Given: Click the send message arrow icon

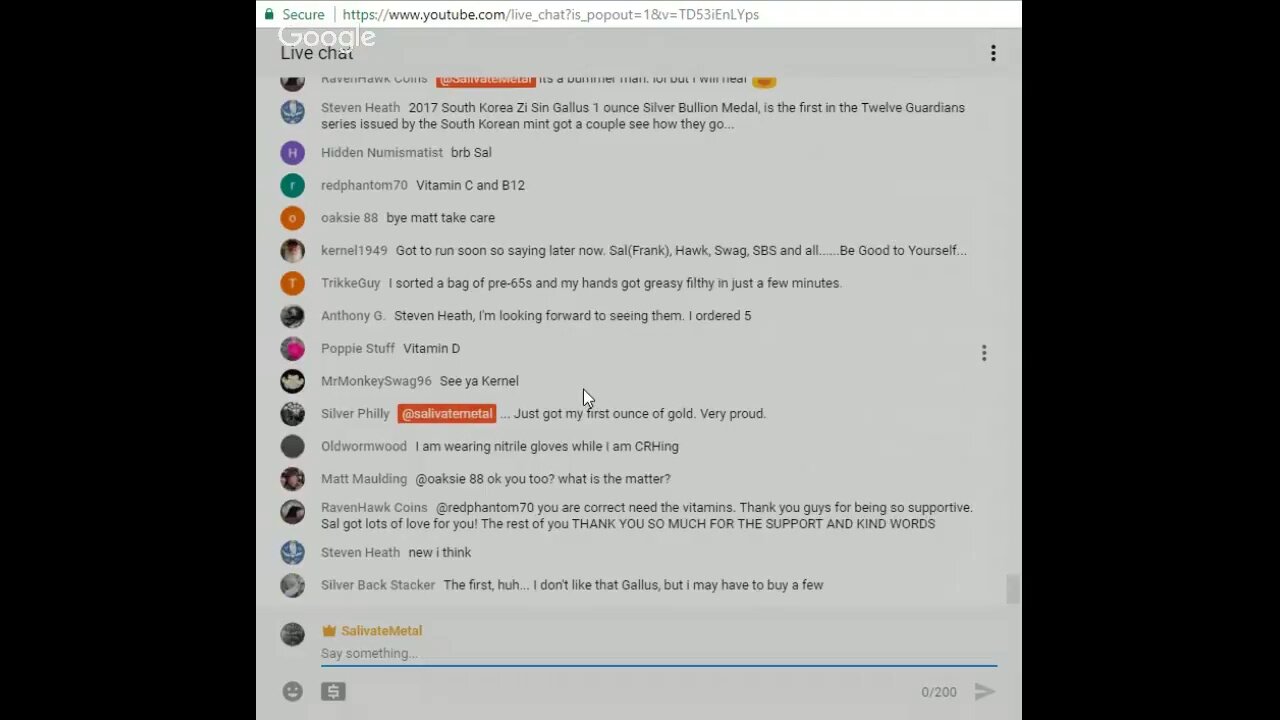Looking at the screenshot, I should click(984, 691).
